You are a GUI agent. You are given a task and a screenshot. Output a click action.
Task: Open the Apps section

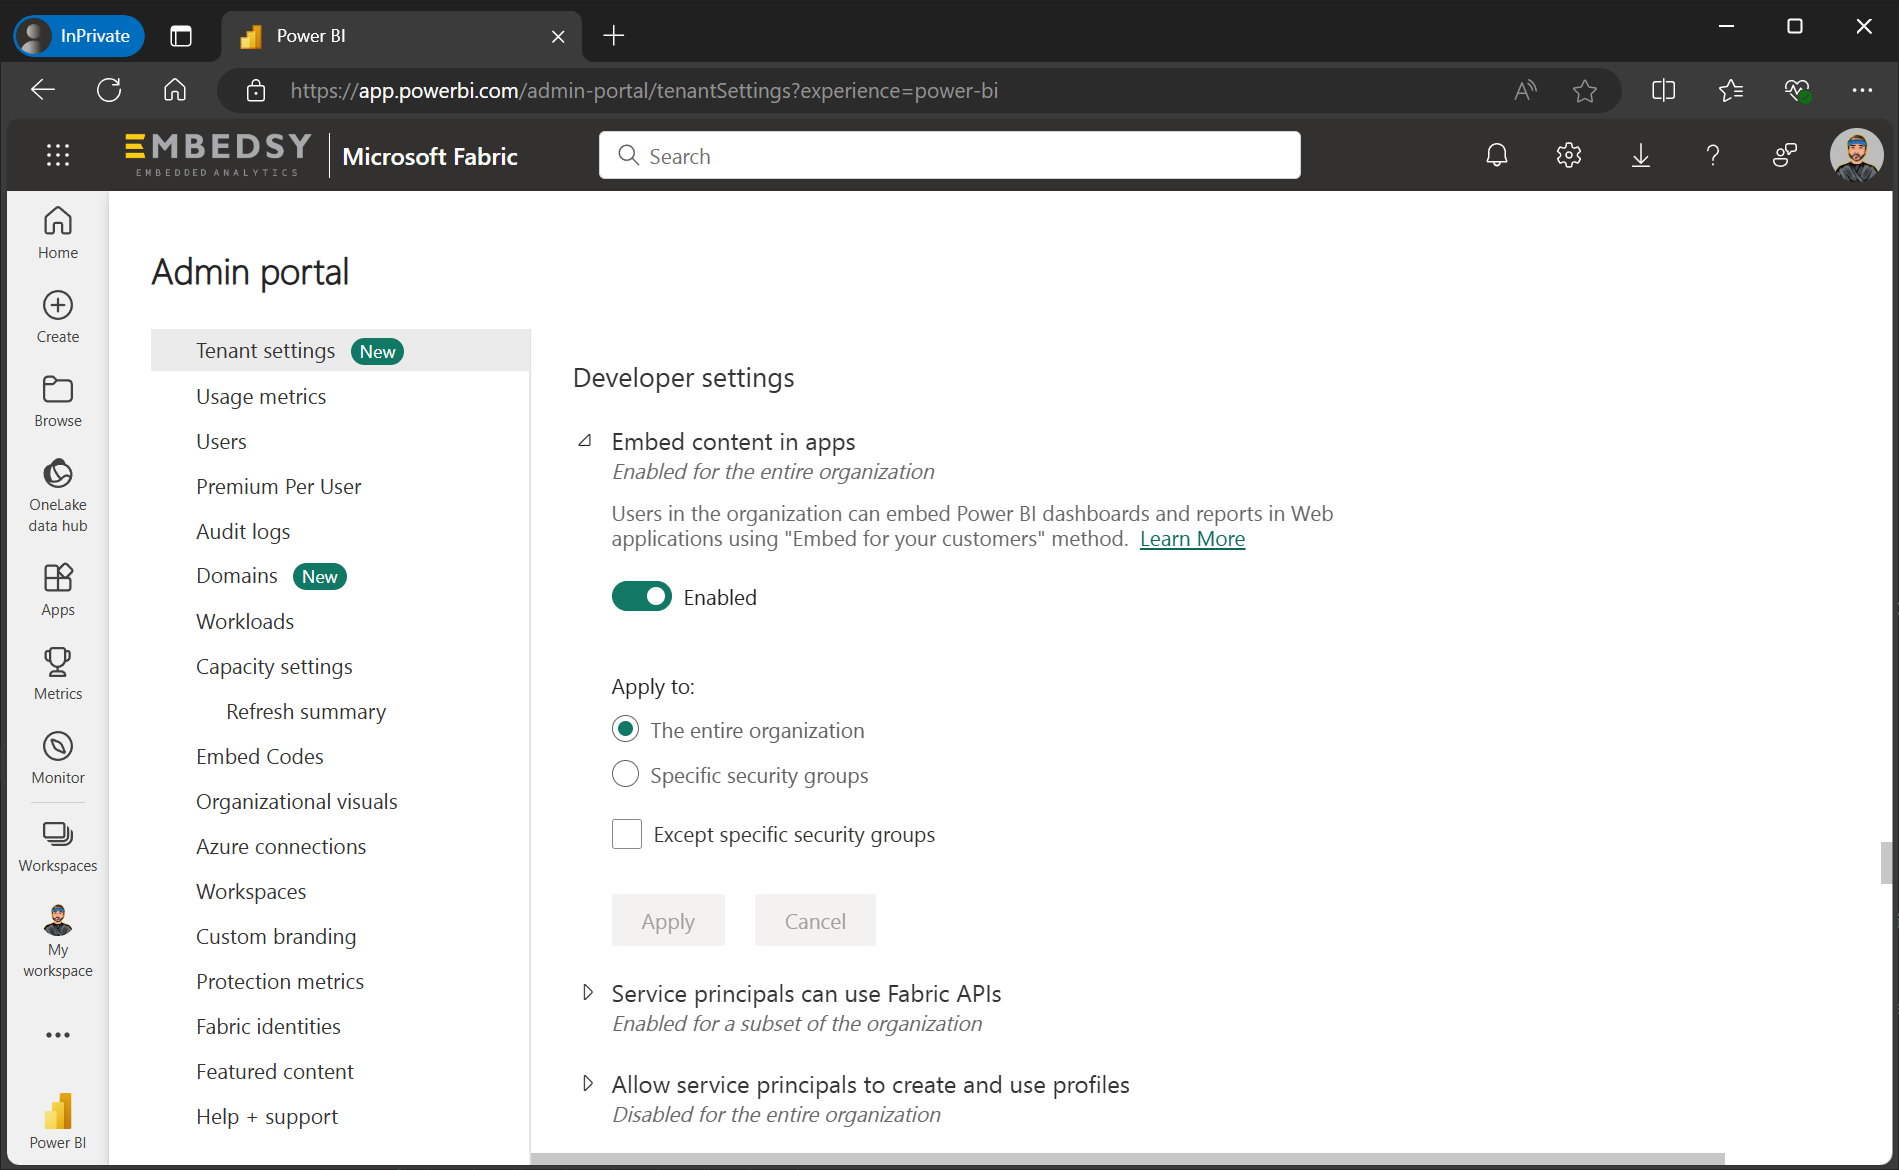(57, 589)
